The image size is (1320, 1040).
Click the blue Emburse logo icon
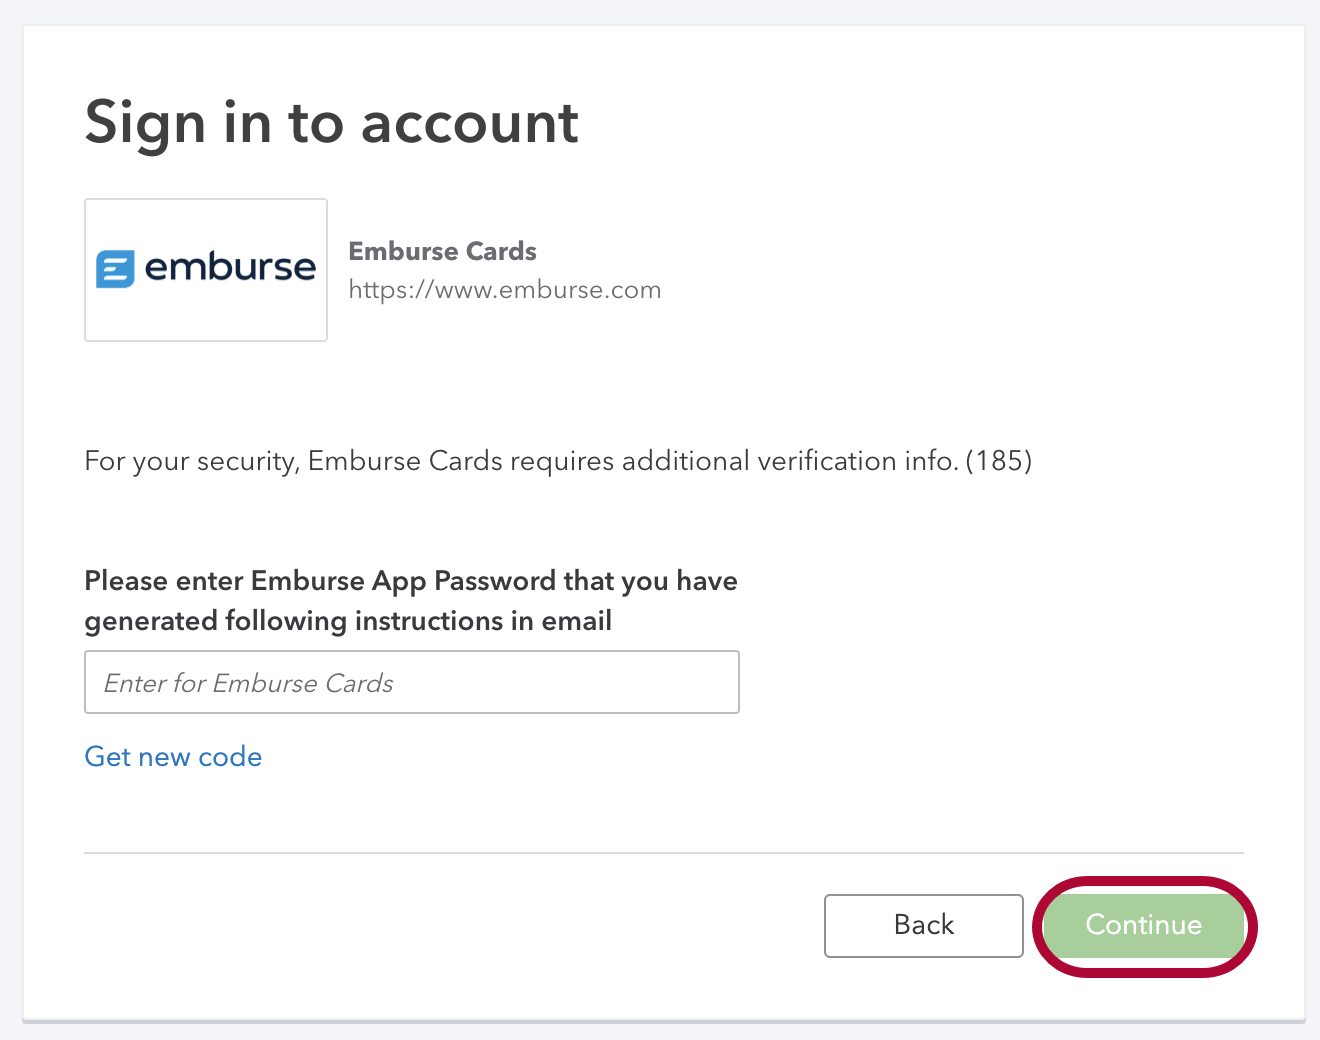116,268
